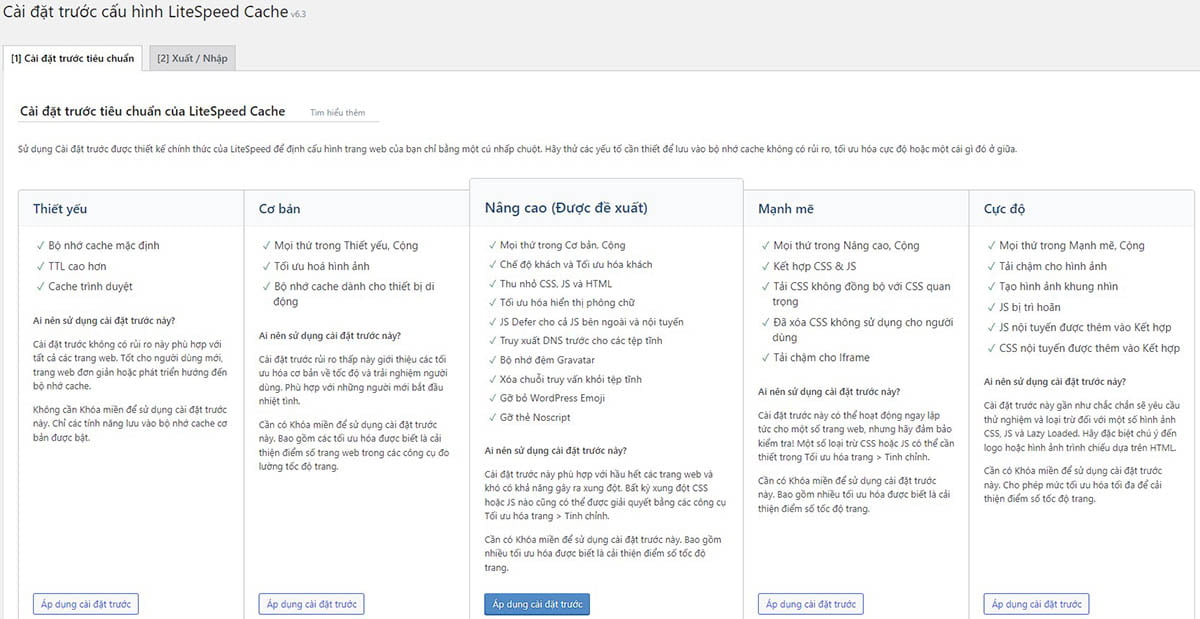Open the Tìm hiểu thêm link
Screen dimensions: 1200x619
[x=338, y=113]
